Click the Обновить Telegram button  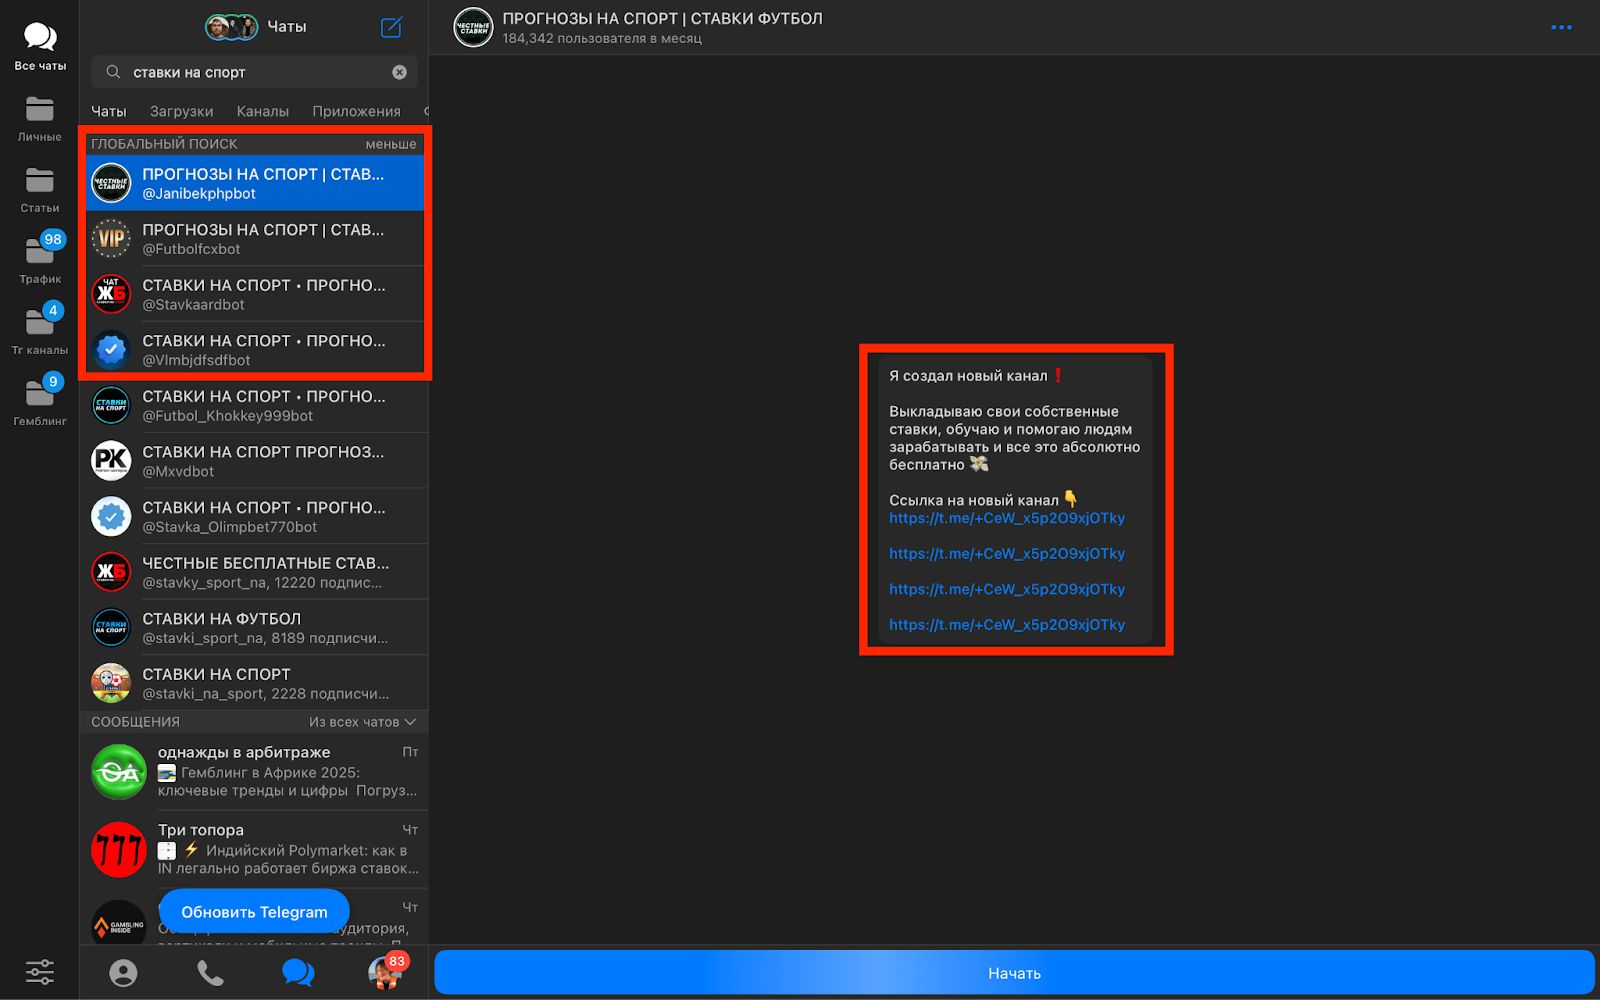click(x=254, y=911)
